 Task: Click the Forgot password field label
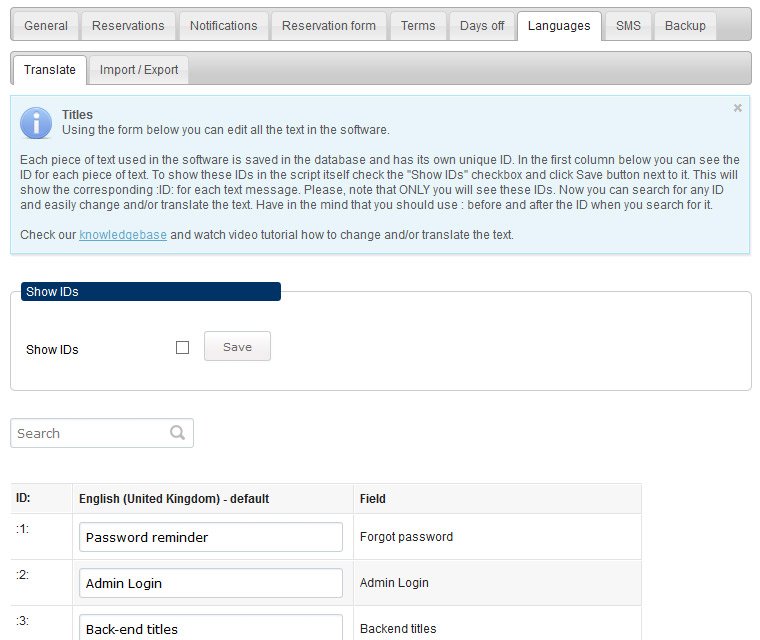coord(406,537)
